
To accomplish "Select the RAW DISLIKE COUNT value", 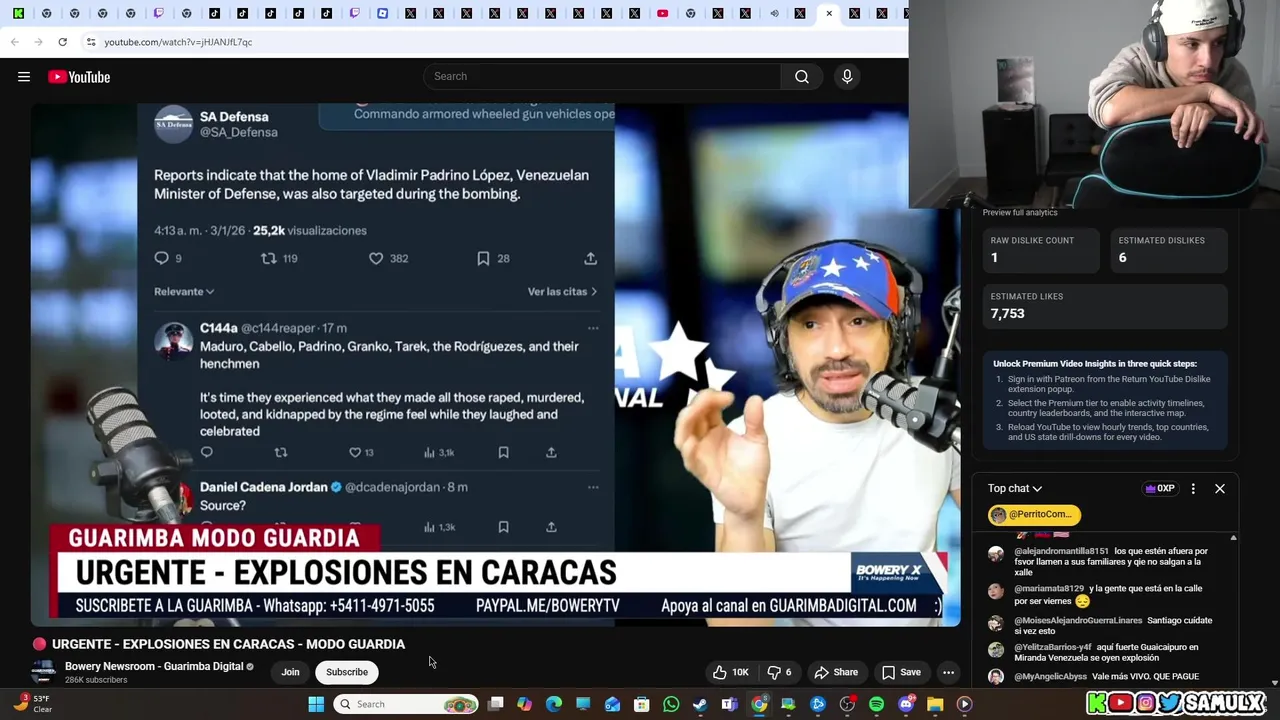I will click(x=994, y=258).
